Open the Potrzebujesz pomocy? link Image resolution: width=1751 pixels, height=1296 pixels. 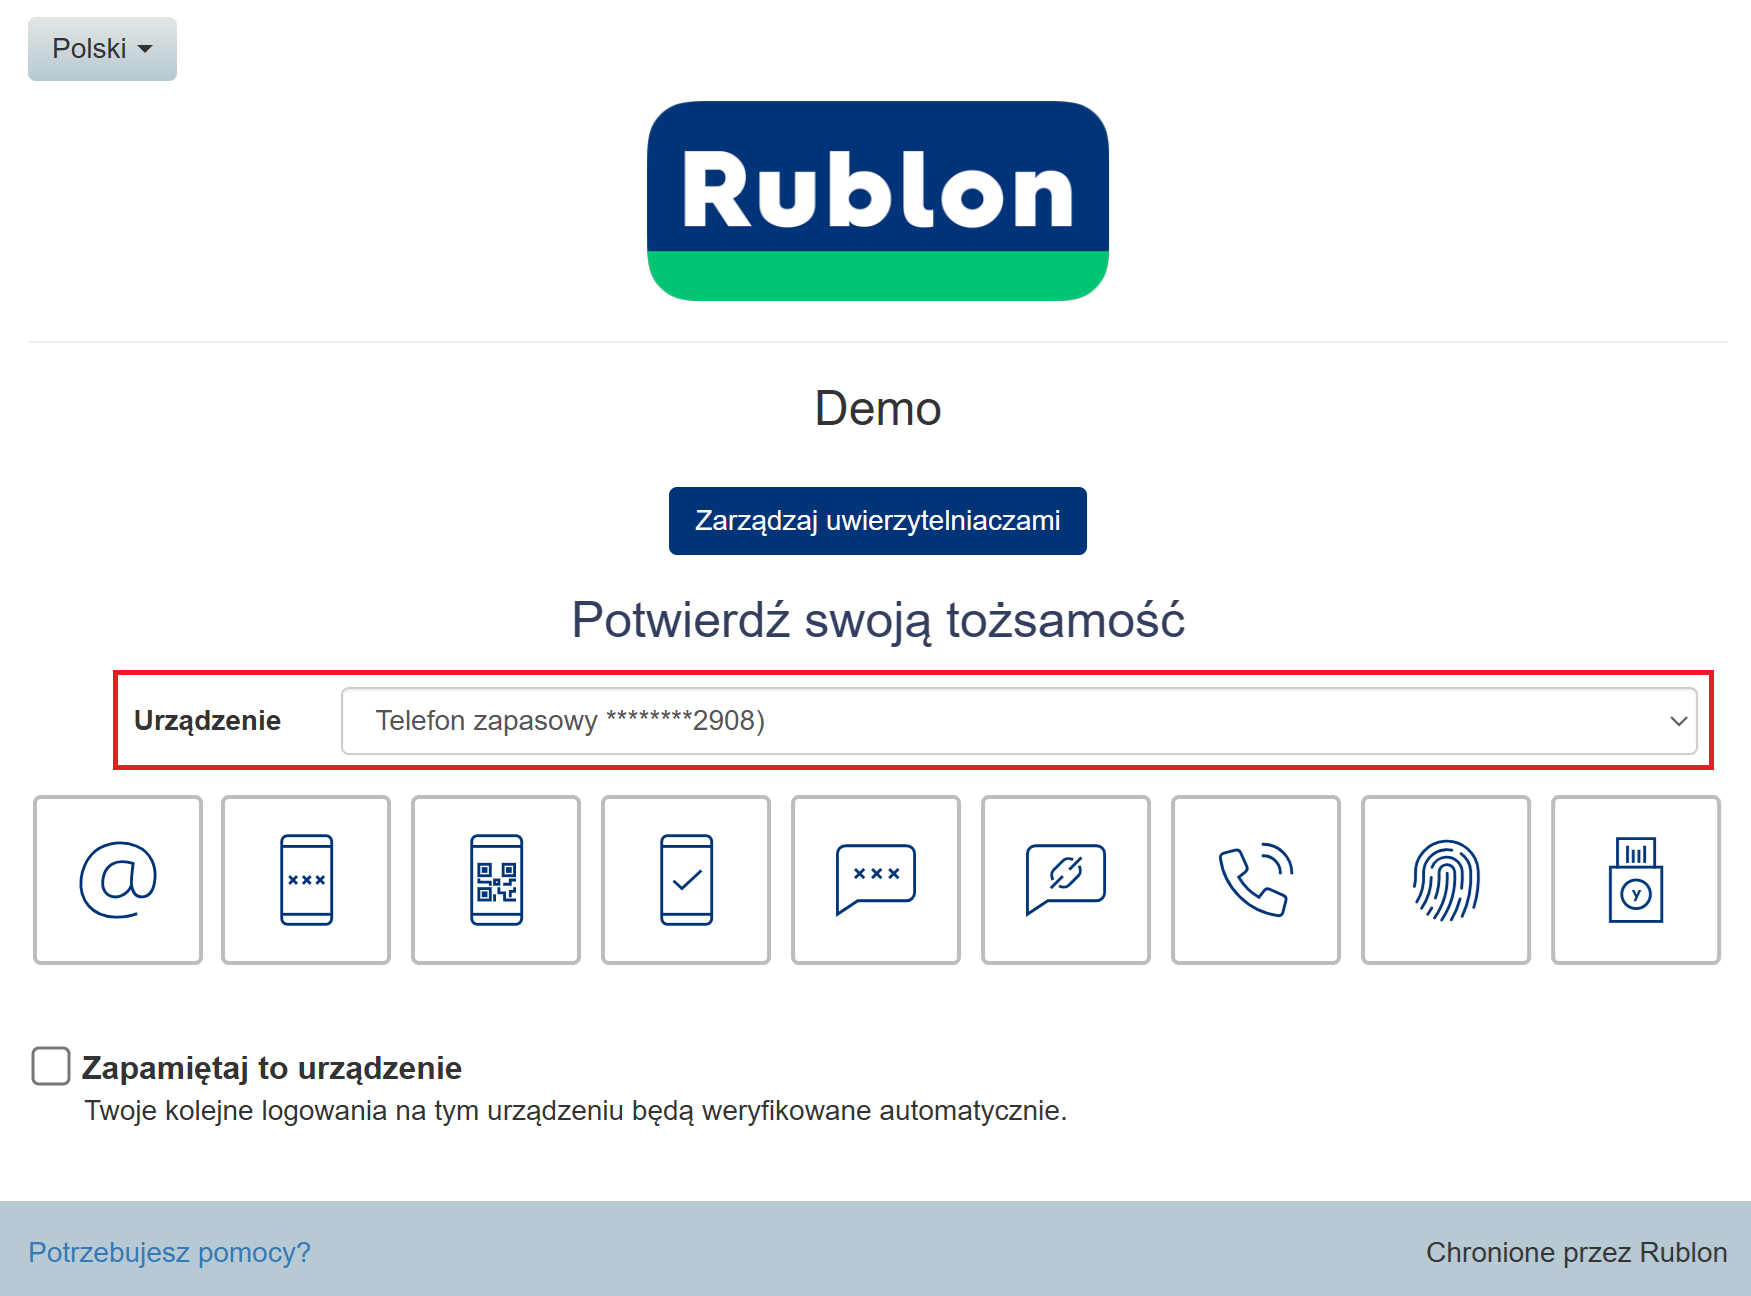[x=169, y=1252]
